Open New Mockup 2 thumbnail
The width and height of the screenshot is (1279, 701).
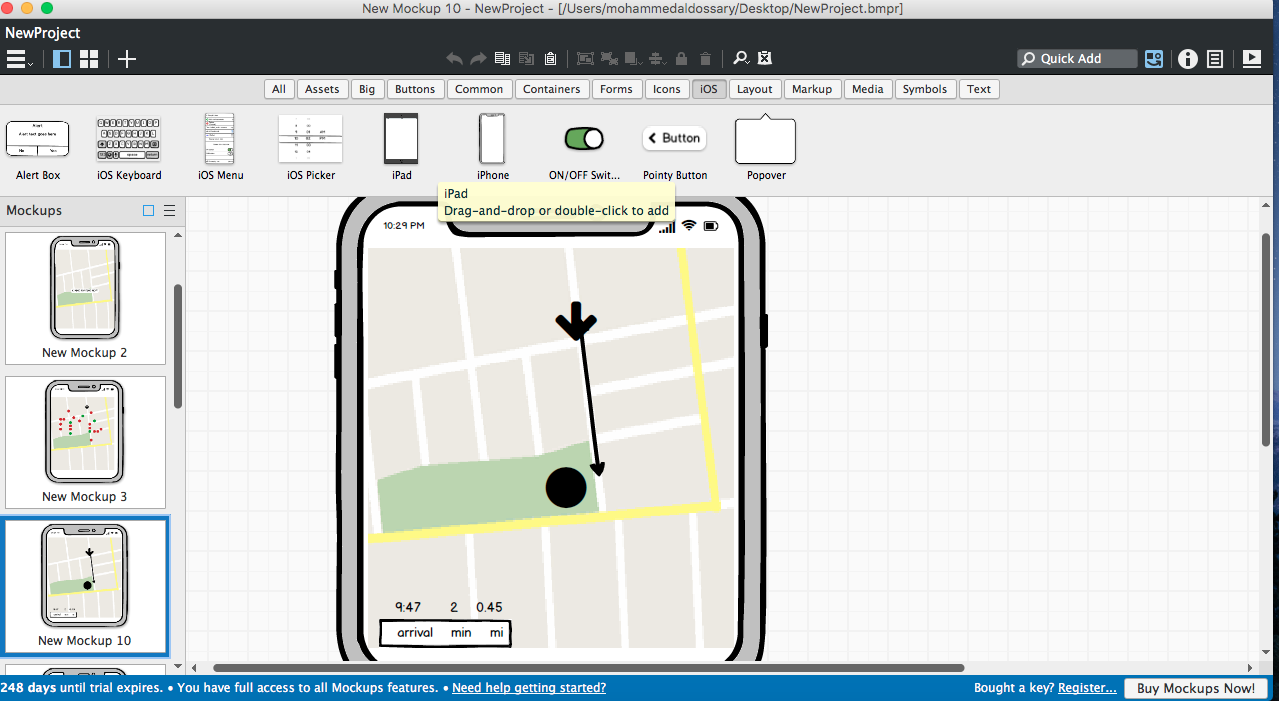[x=85, y=298]
